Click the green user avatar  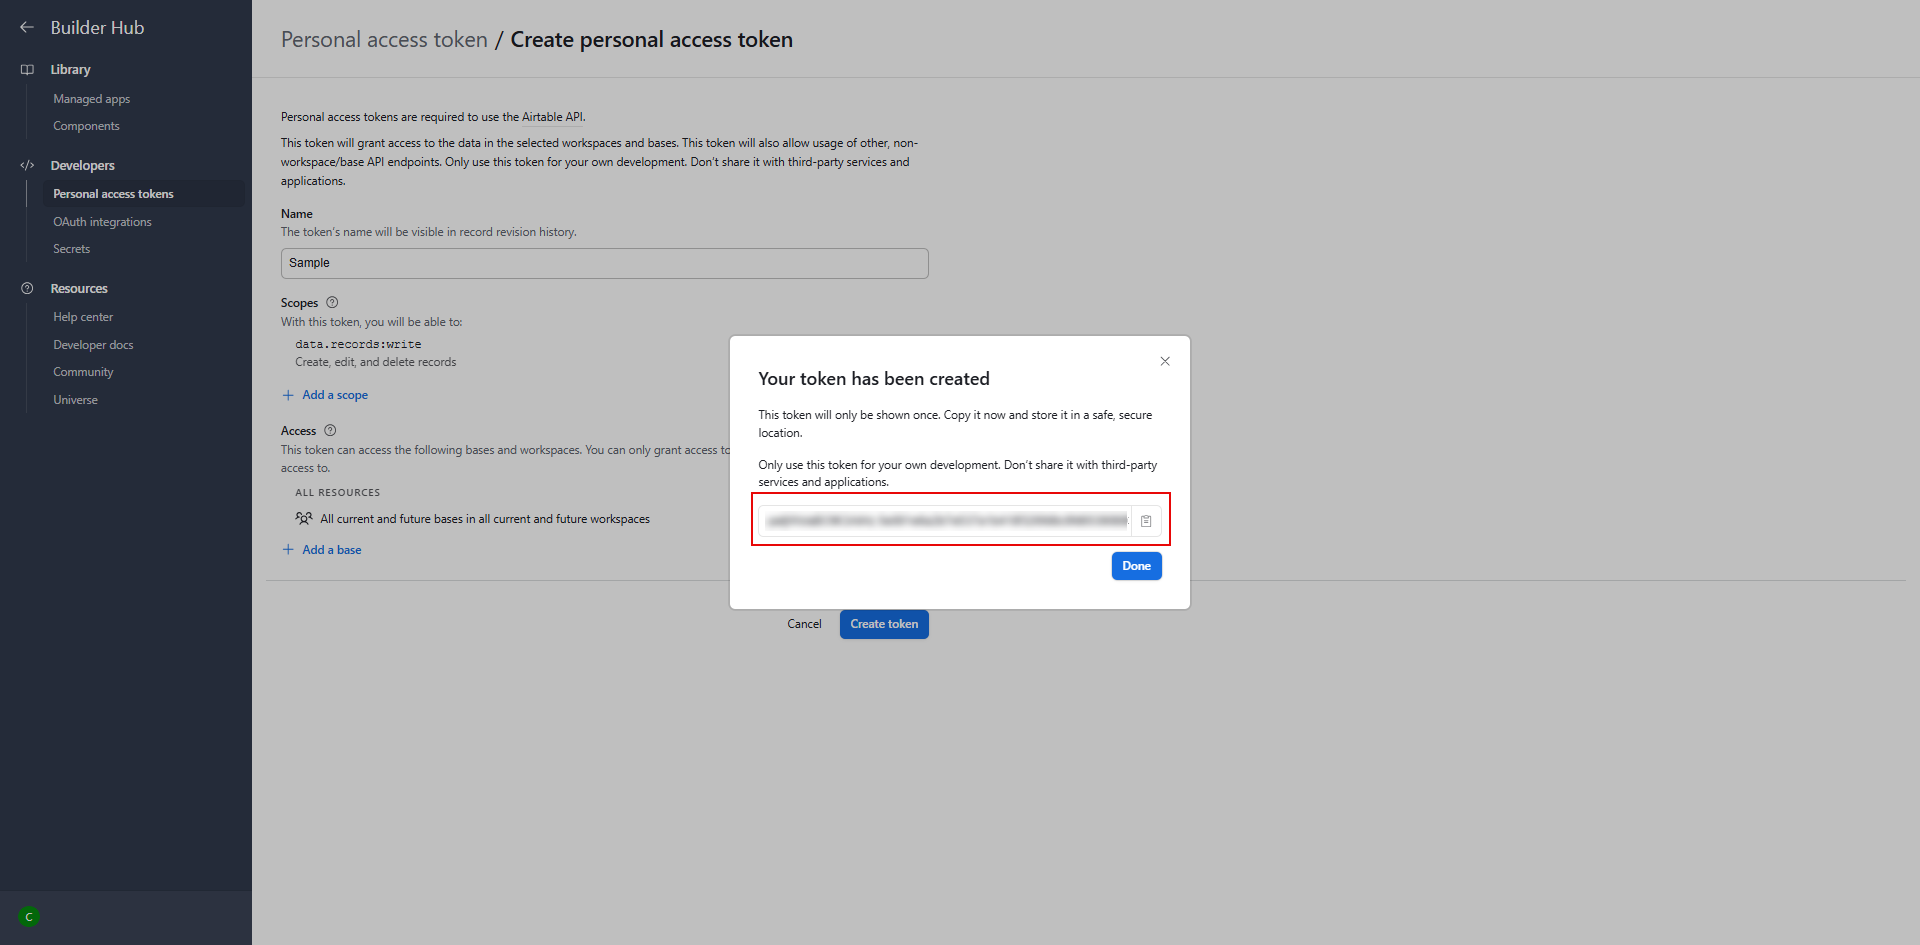tap(29, 917)
